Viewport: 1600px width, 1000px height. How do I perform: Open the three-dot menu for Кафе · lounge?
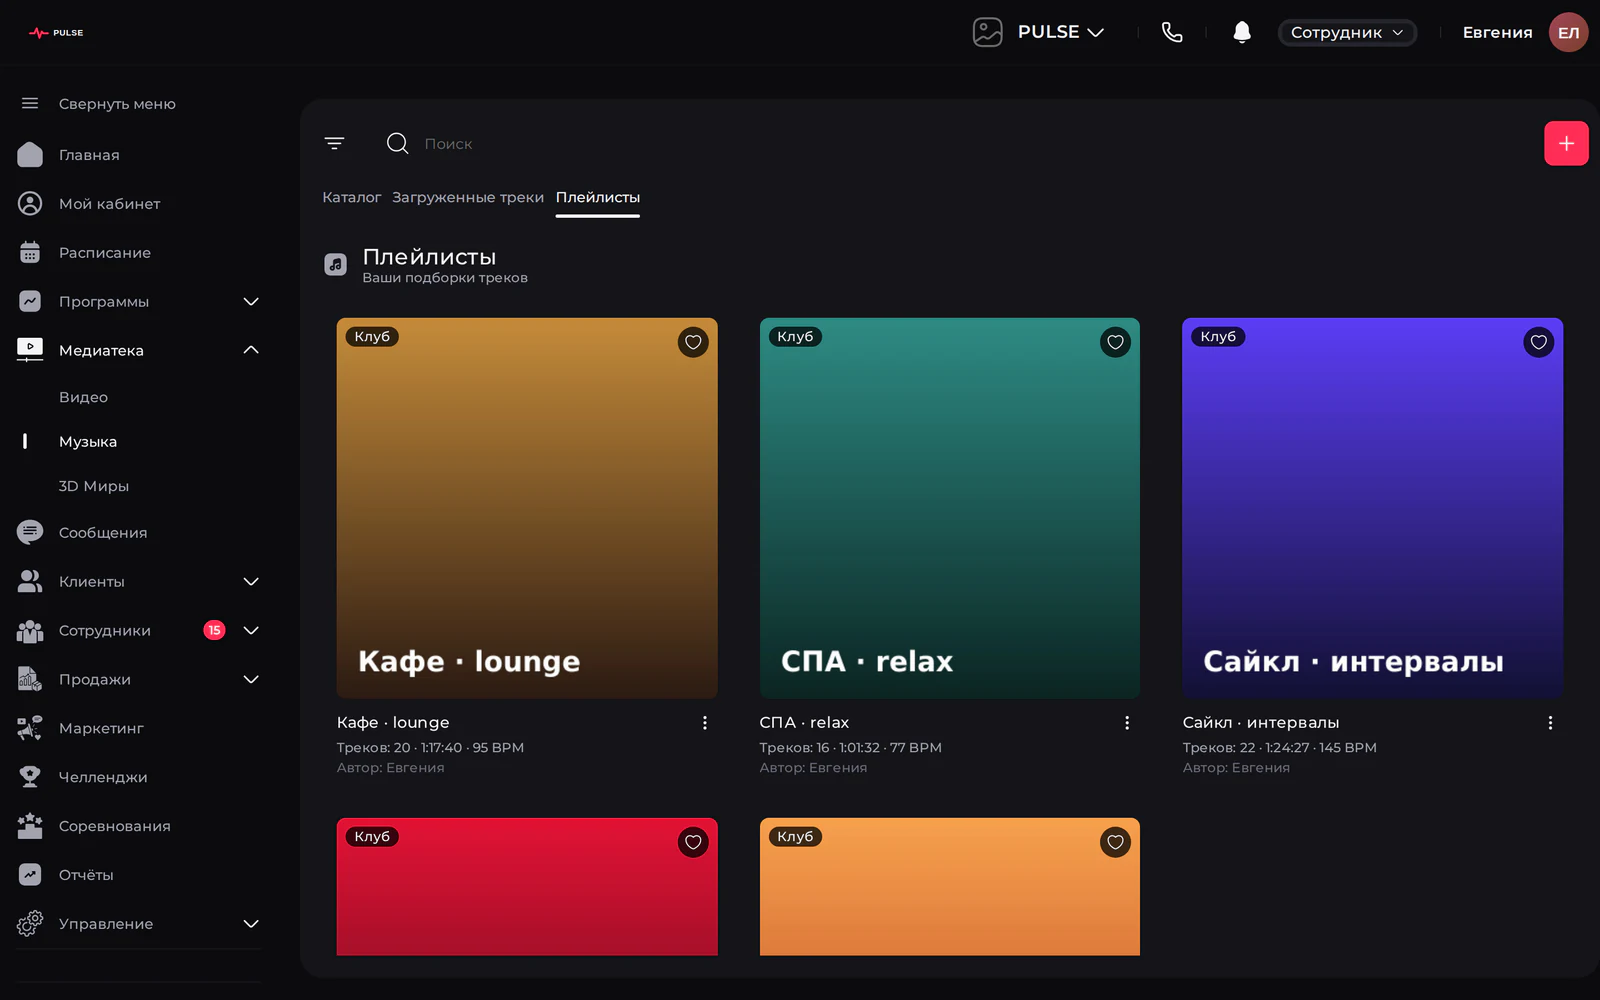tap(705, 723)
